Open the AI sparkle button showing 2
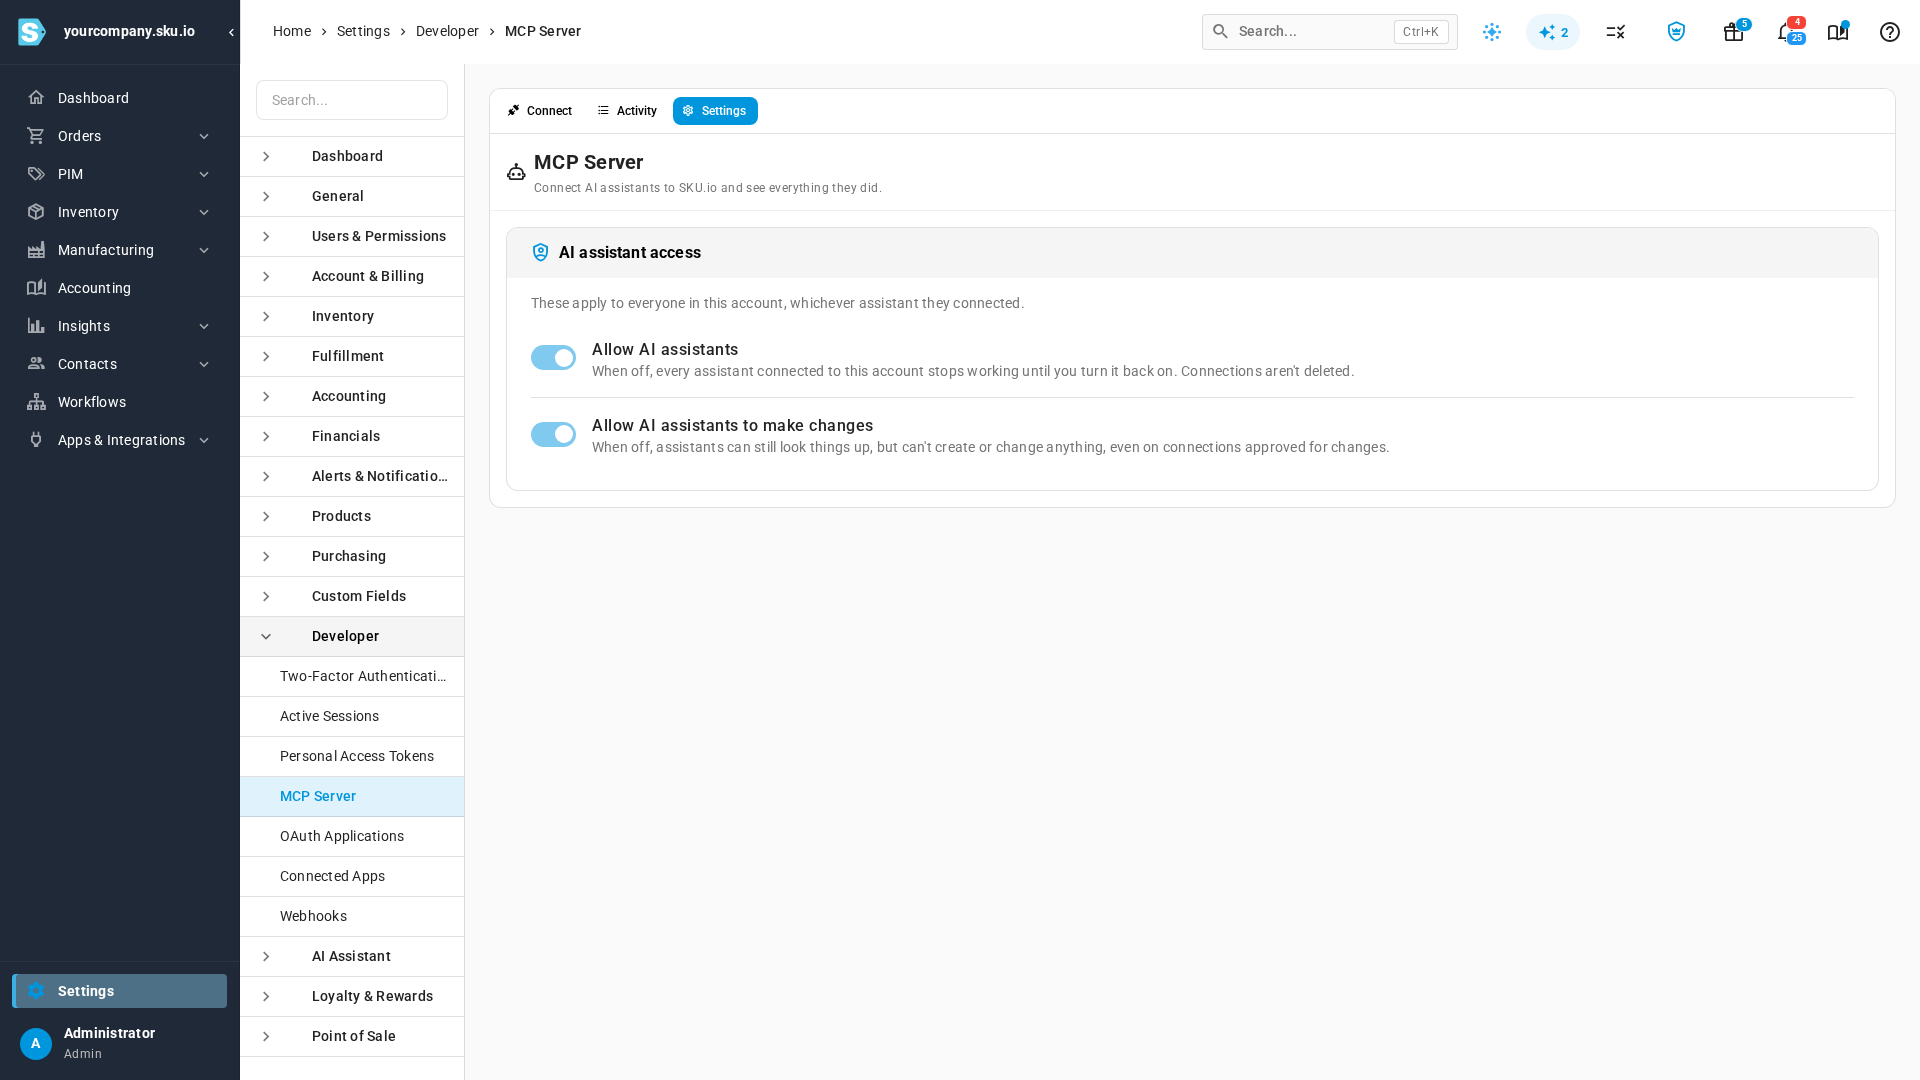This screenshot has height=1080, width=1920. pyautogui.click(x=1553, y=32)
